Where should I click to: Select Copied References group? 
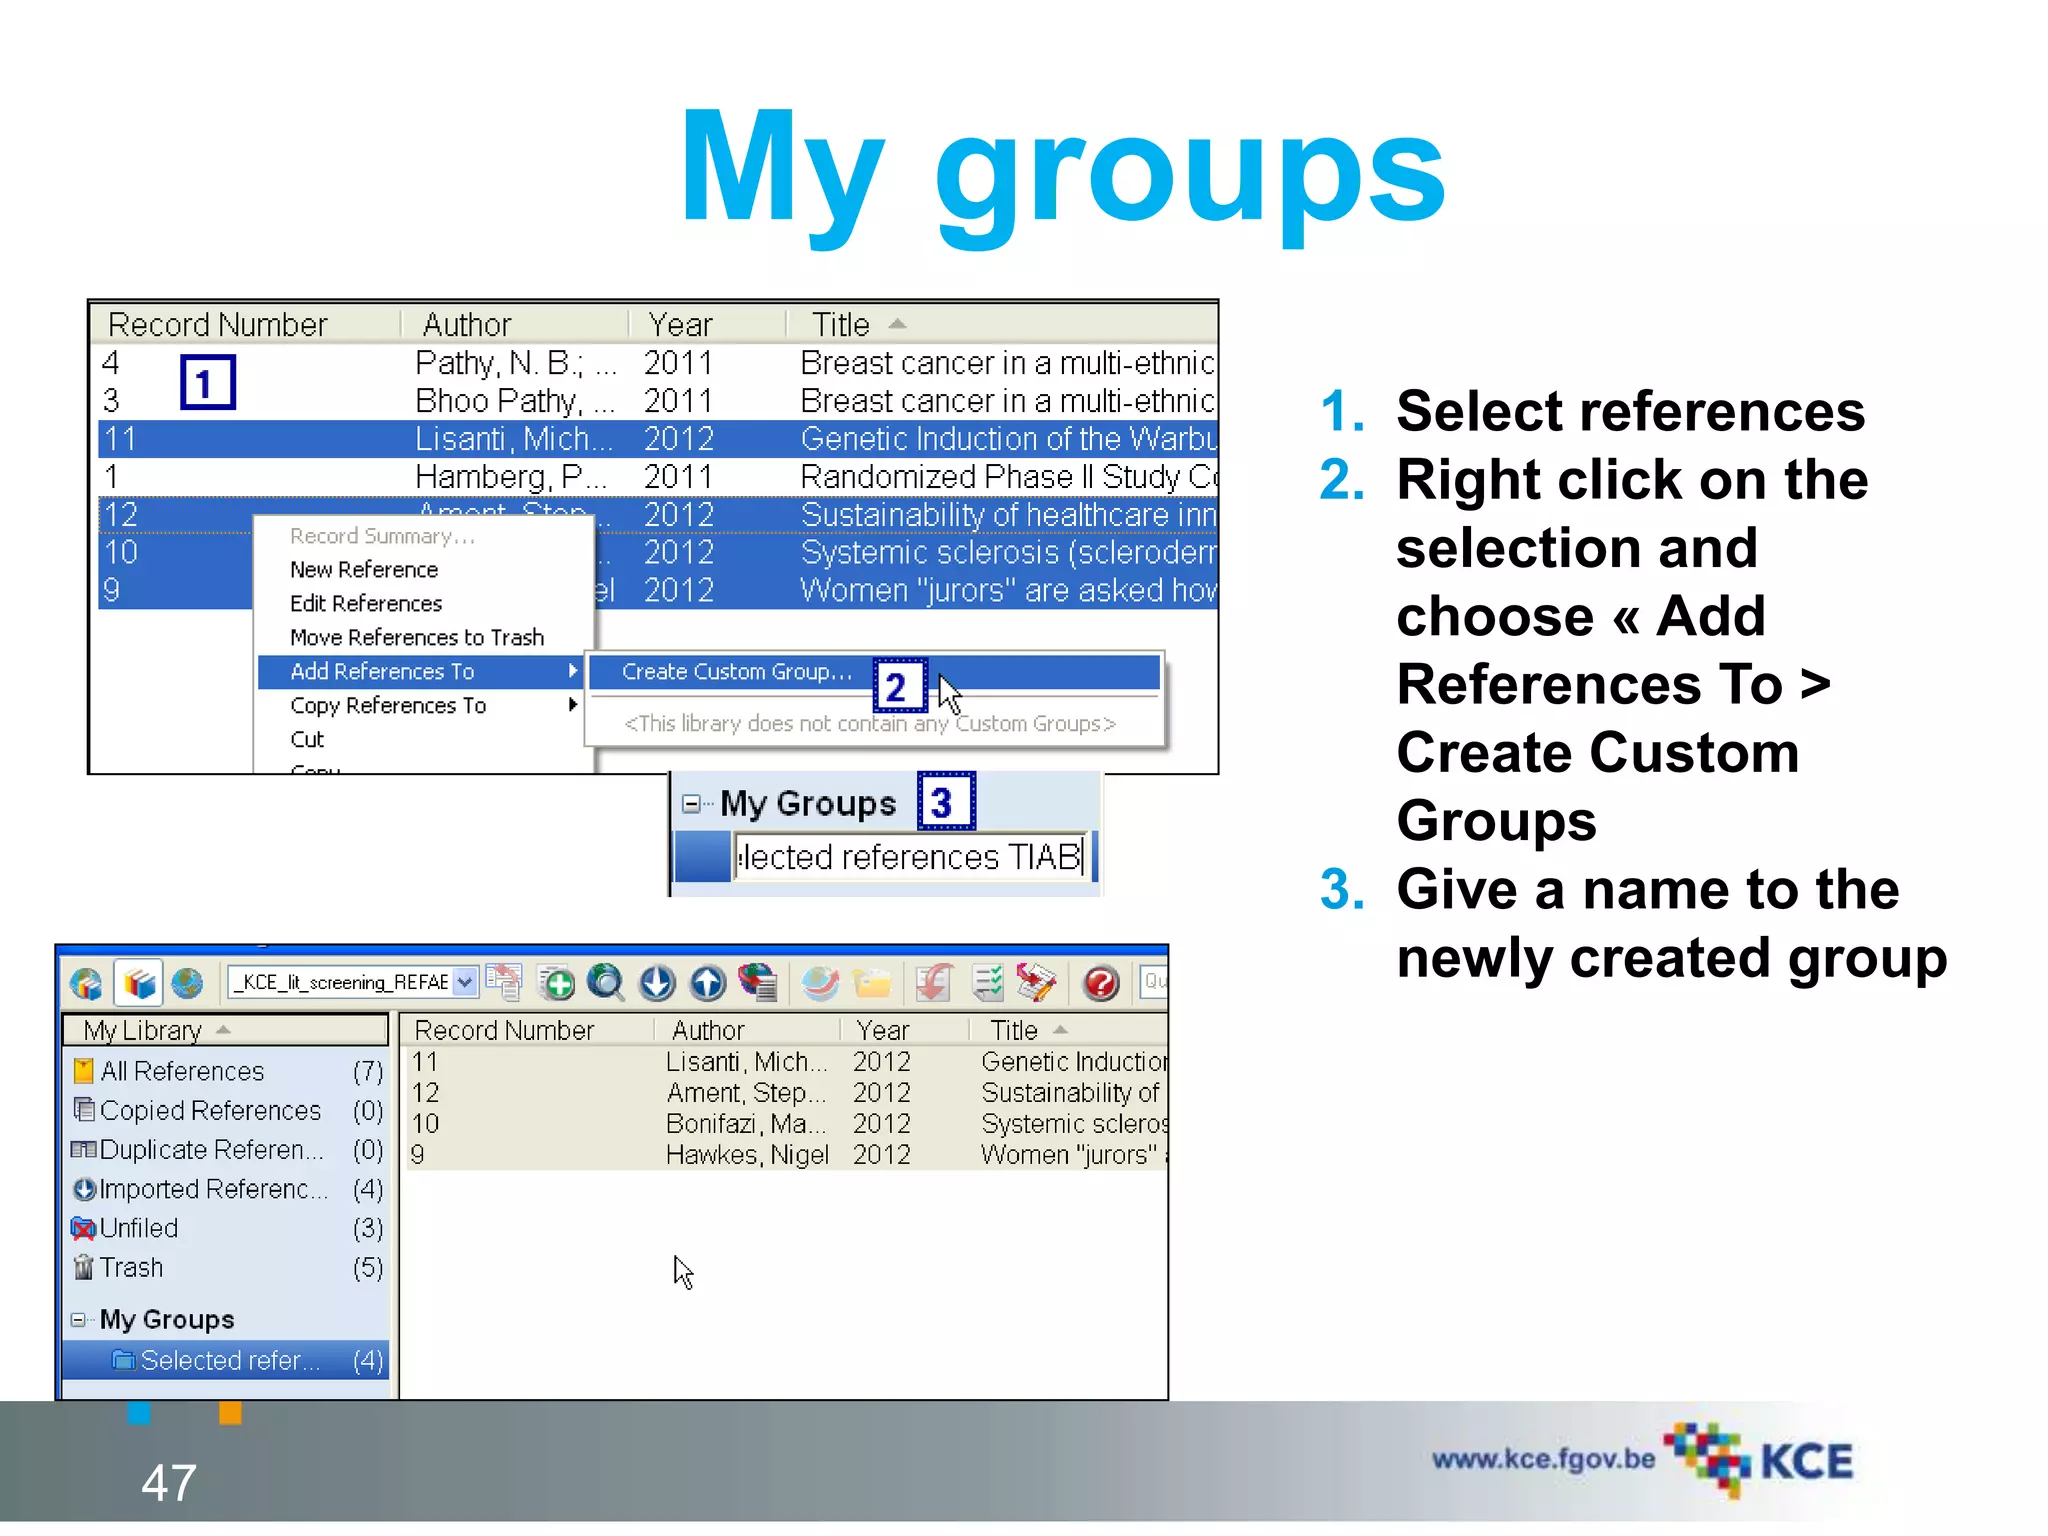point(227,1110)
